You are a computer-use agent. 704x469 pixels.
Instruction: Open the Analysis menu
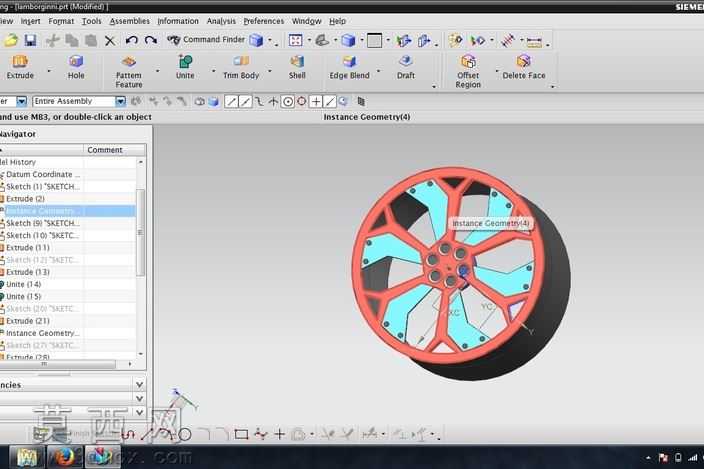pyautogui.click(x=221, y=21)
